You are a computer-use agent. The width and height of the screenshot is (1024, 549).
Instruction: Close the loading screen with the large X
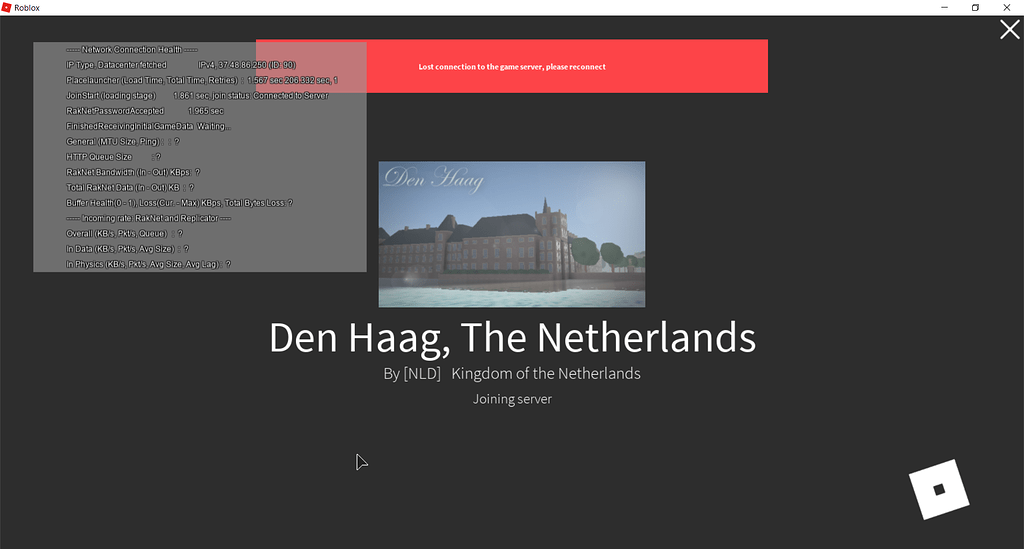click(x=1010, y=29)
